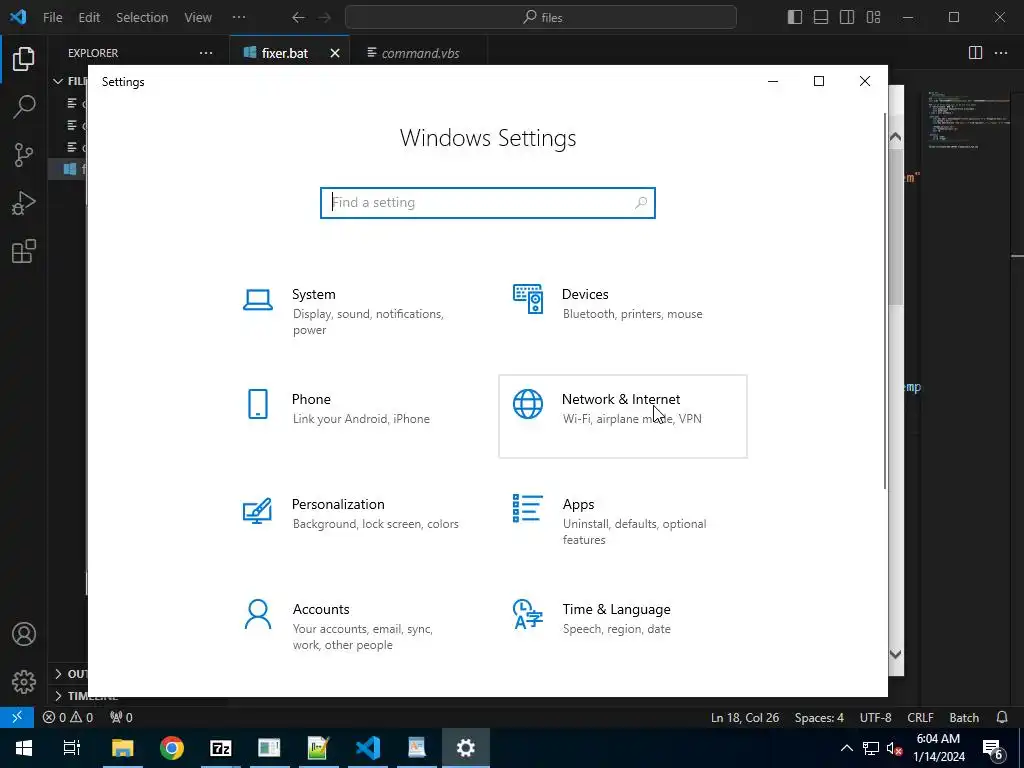Open the Edit menu
The image size is (1024, 768).
coord(89,18)
